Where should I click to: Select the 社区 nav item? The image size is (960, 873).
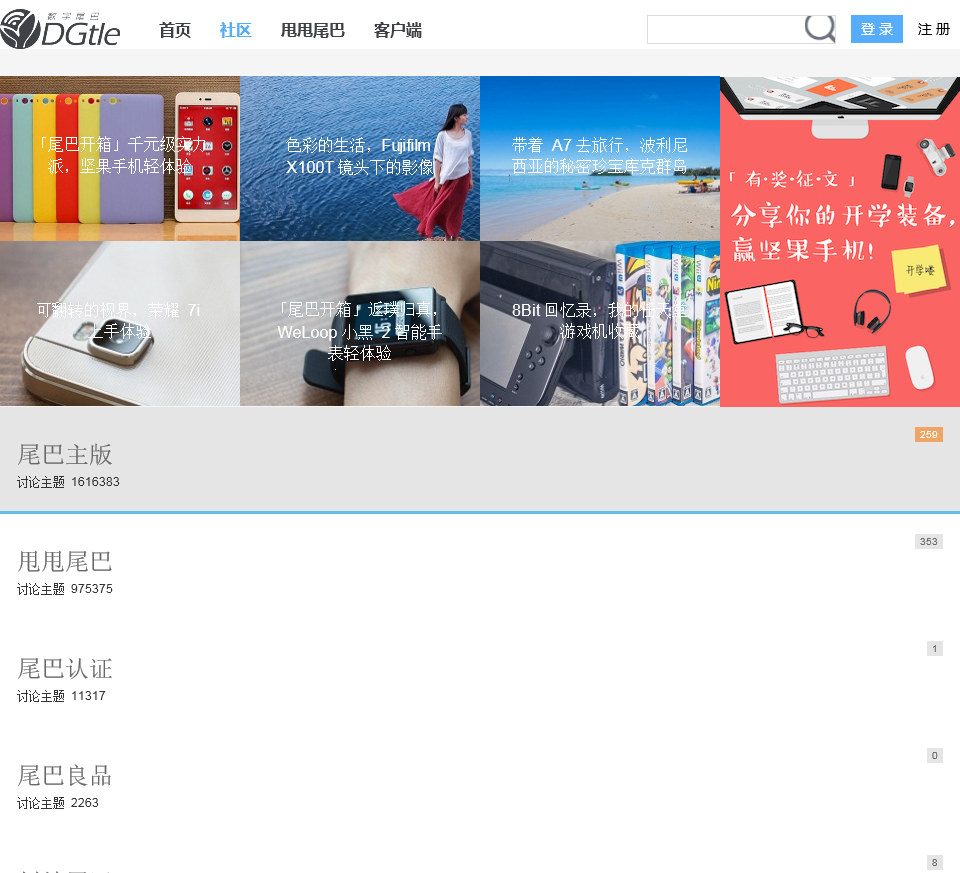[236, 30]
